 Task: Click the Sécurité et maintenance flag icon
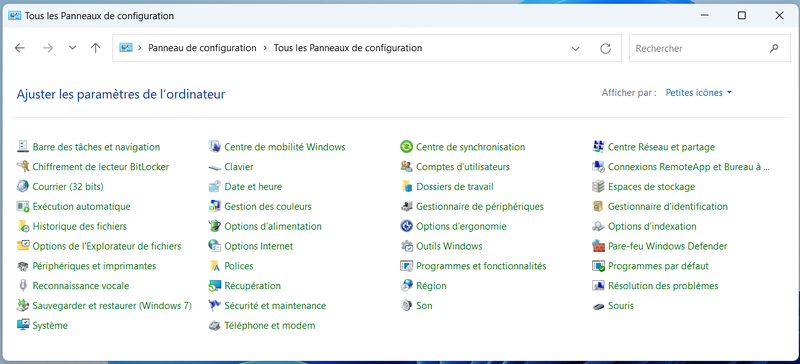coord(215,306)
